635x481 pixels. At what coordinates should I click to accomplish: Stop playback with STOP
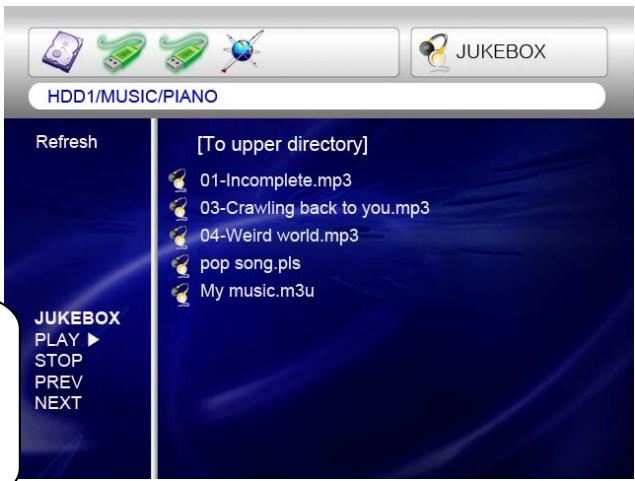(59, 361)
